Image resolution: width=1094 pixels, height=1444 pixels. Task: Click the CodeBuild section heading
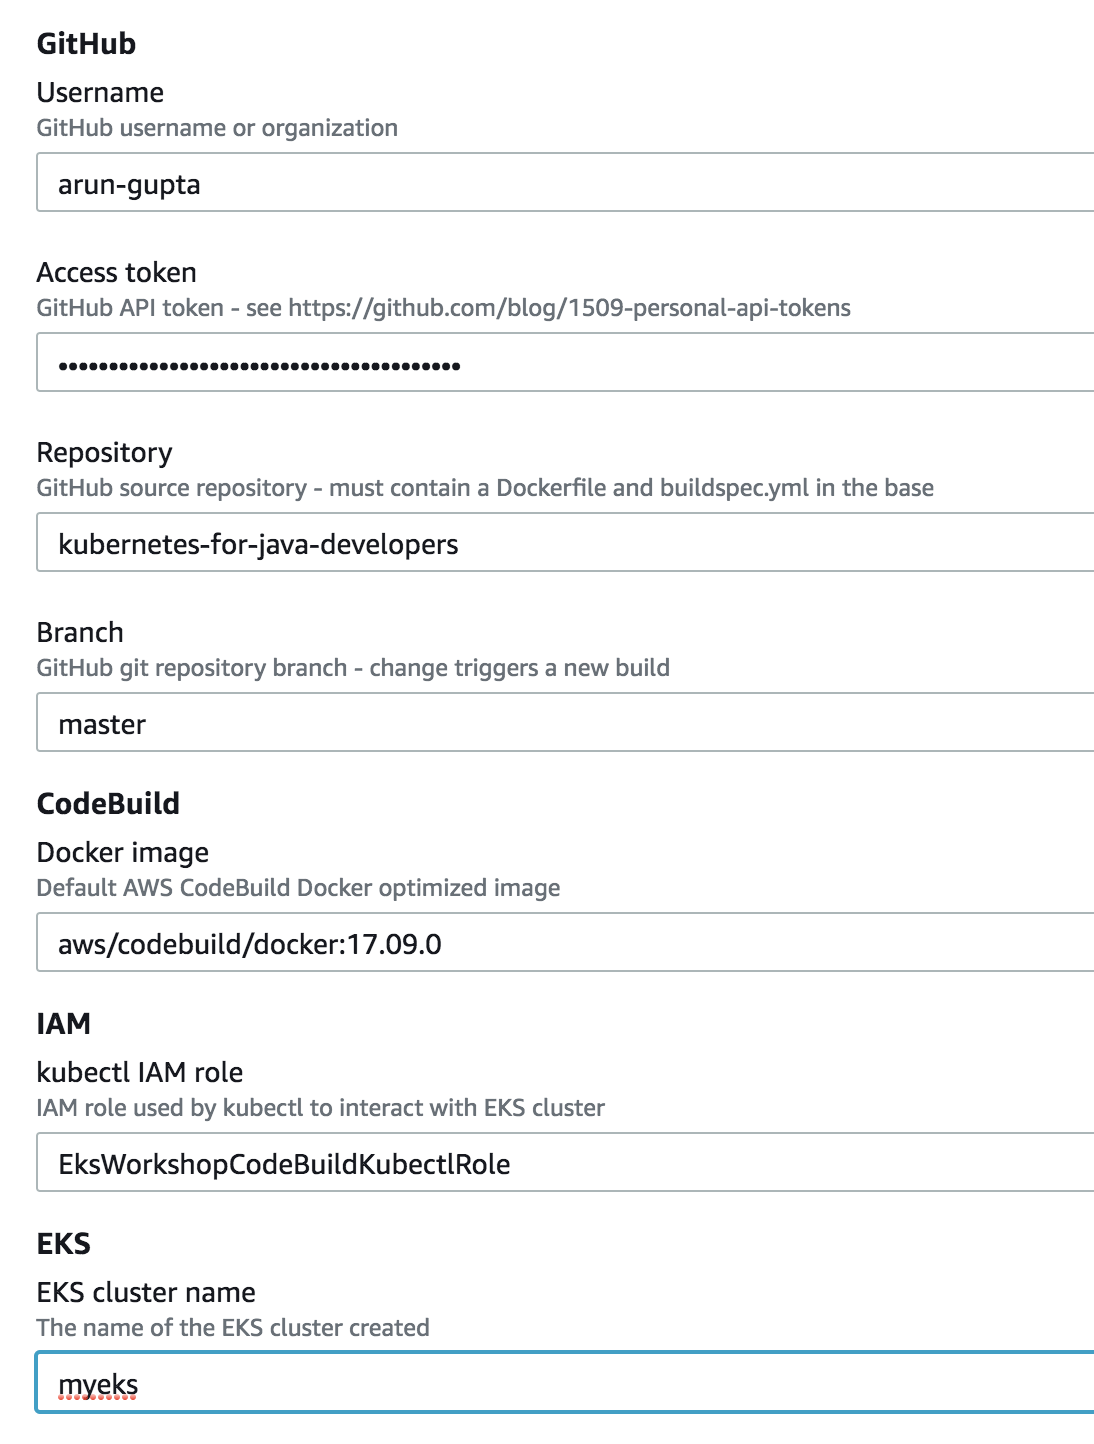(x=108, y=804)
